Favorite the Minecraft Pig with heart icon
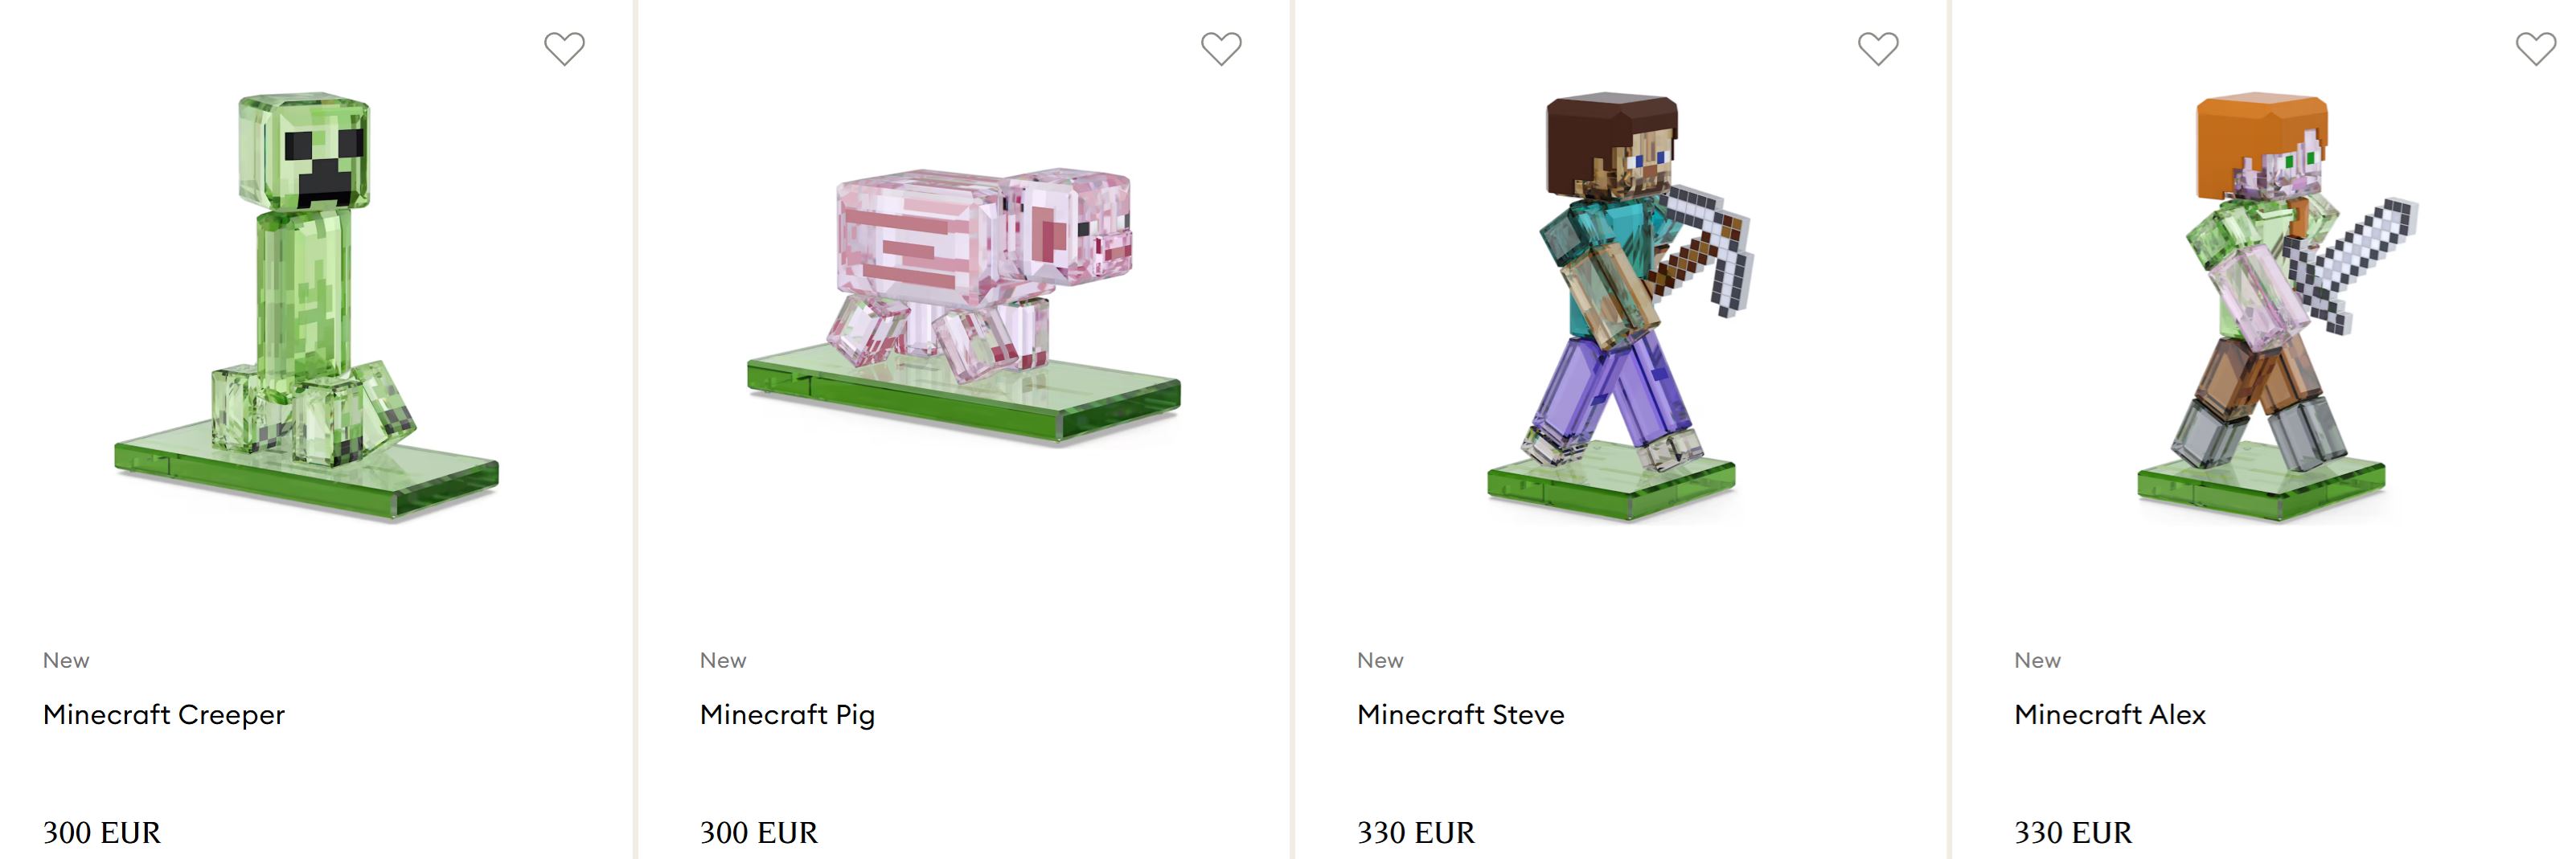Image resolution: width=2576 pixels, height=859 pixels. tap(1221, 48)
